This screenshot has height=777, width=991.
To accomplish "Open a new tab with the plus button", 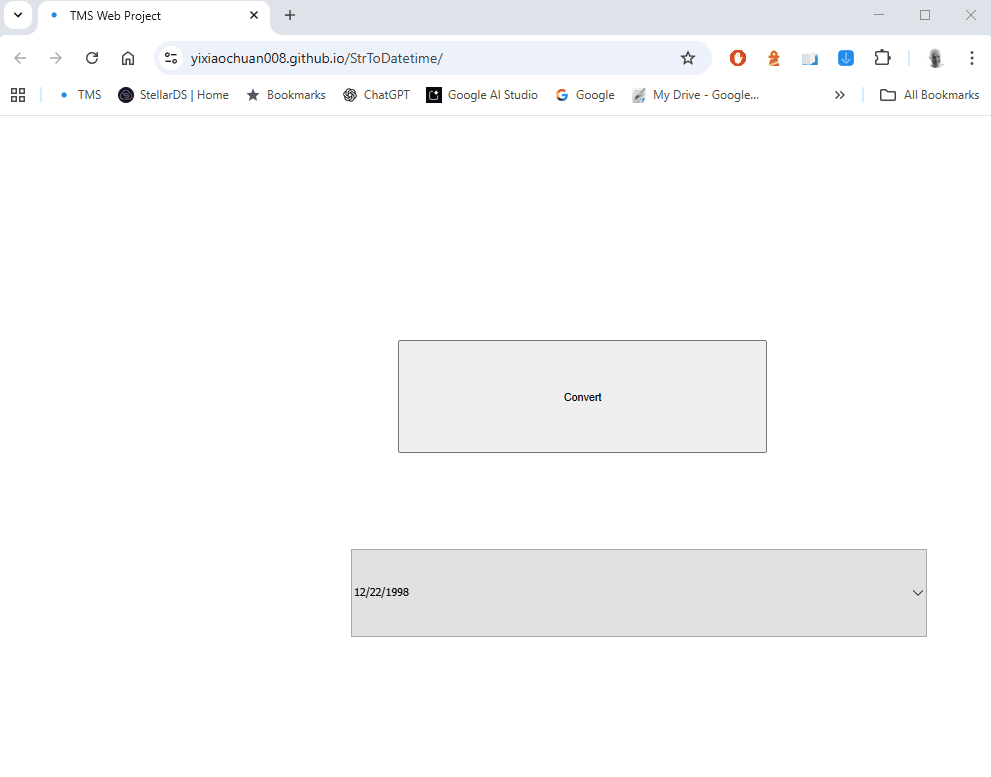I will 290,16.
